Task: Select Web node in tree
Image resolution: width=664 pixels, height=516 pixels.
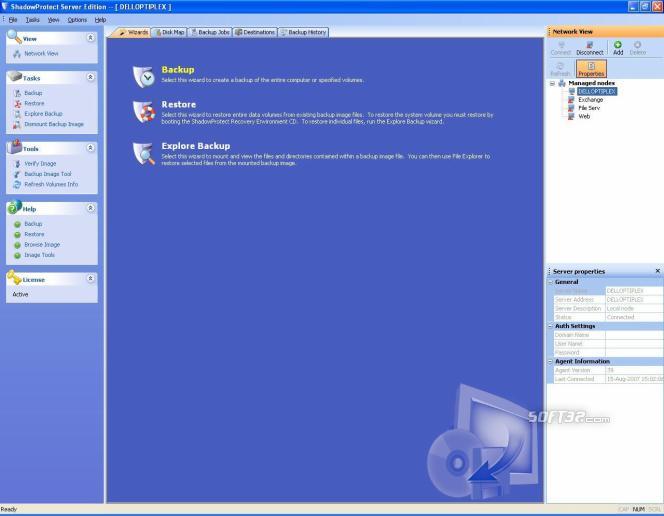Action: click(x=584, y=116)
